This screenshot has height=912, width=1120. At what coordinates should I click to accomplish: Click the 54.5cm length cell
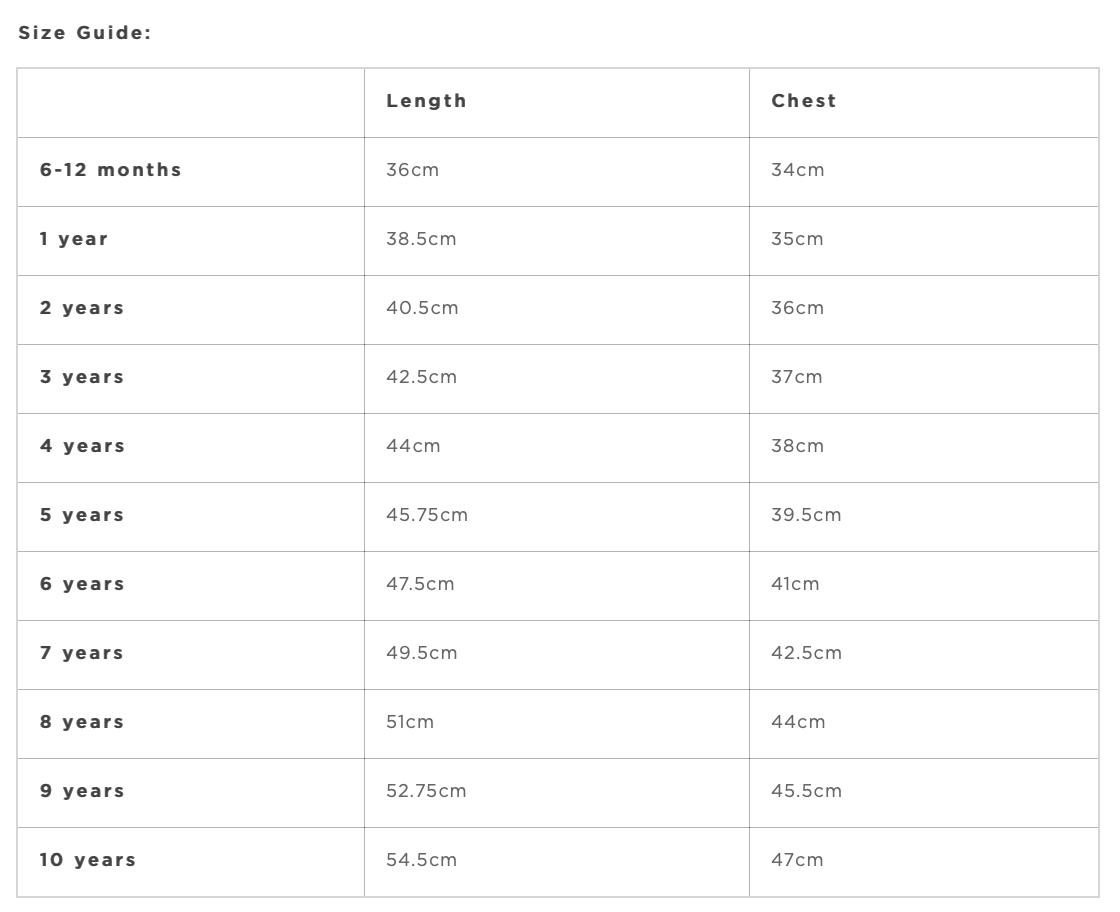click(x=421, y=860)
